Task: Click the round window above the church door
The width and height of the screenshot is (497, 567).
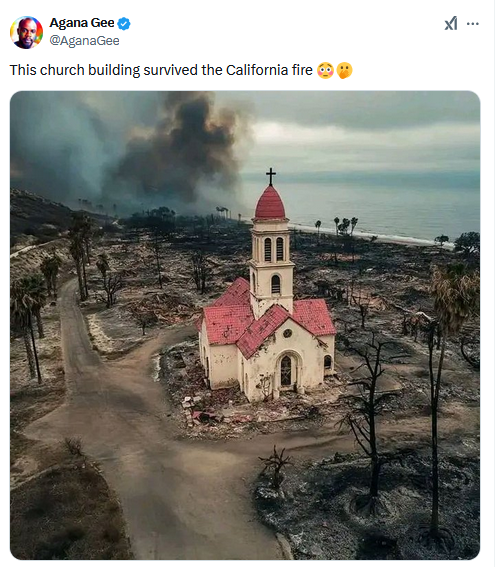Action: [x=288, y=333]
